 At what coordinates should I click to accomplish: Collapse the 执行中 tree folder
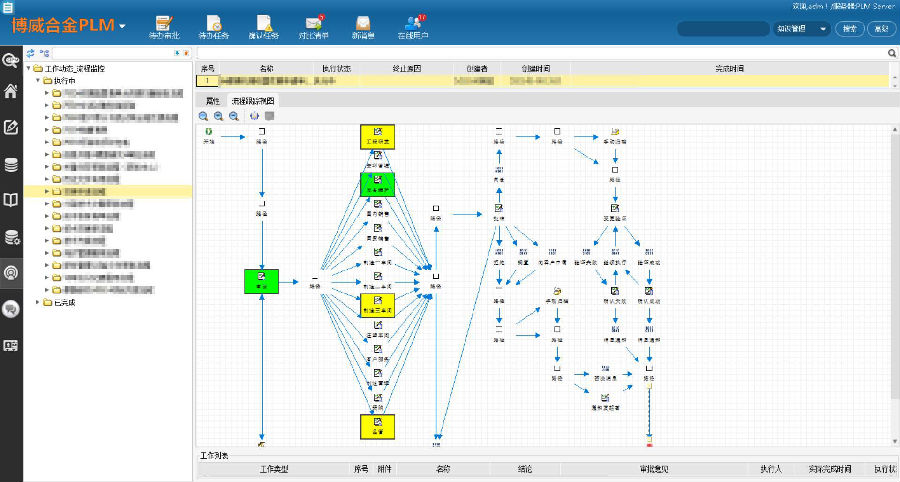click(38, 80)
